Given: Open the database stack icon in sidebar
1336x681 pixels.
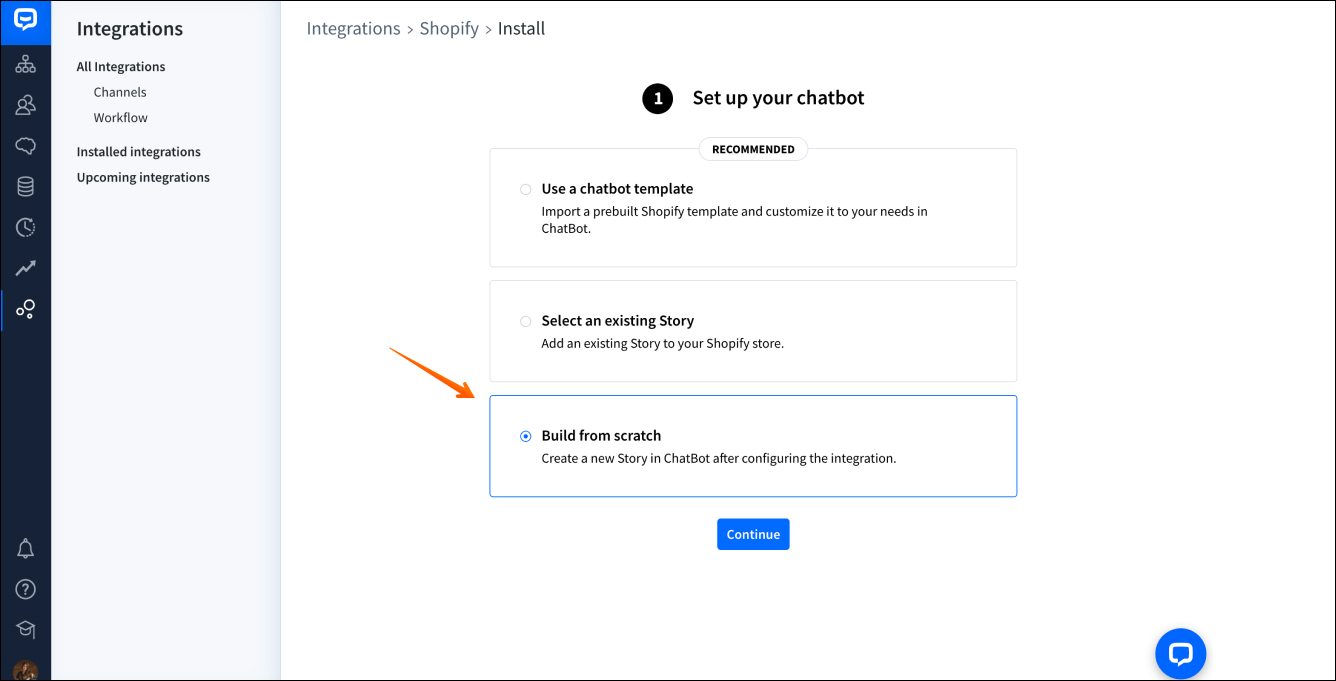Looking at the screenshot, I should pyautogui.click(x=25, y=186).
